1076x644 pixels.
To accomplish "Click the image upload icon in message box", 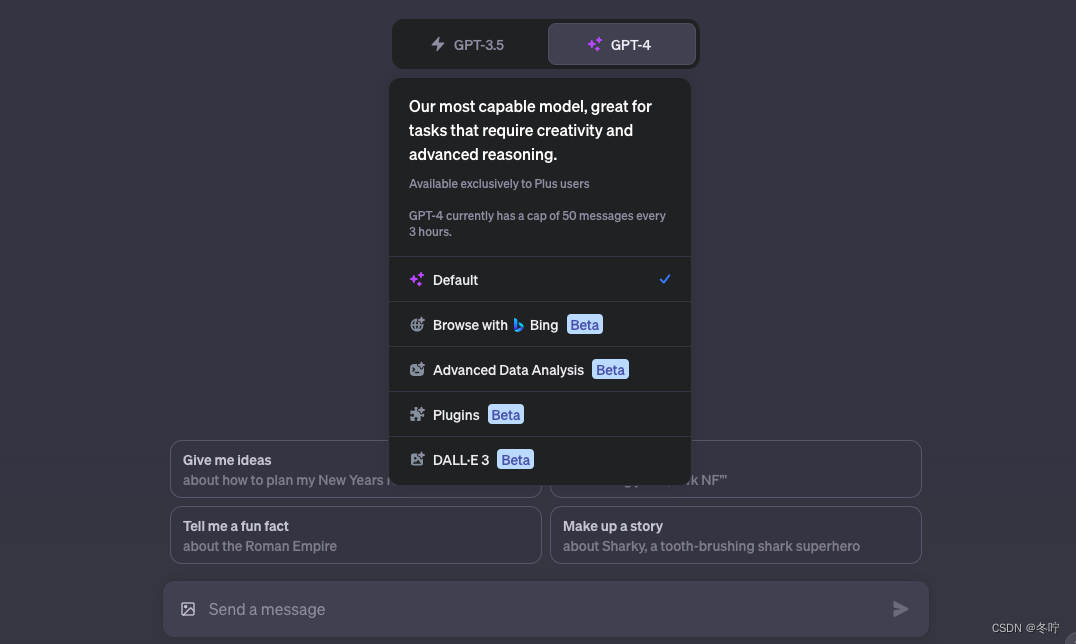I will tap(188, 609).
